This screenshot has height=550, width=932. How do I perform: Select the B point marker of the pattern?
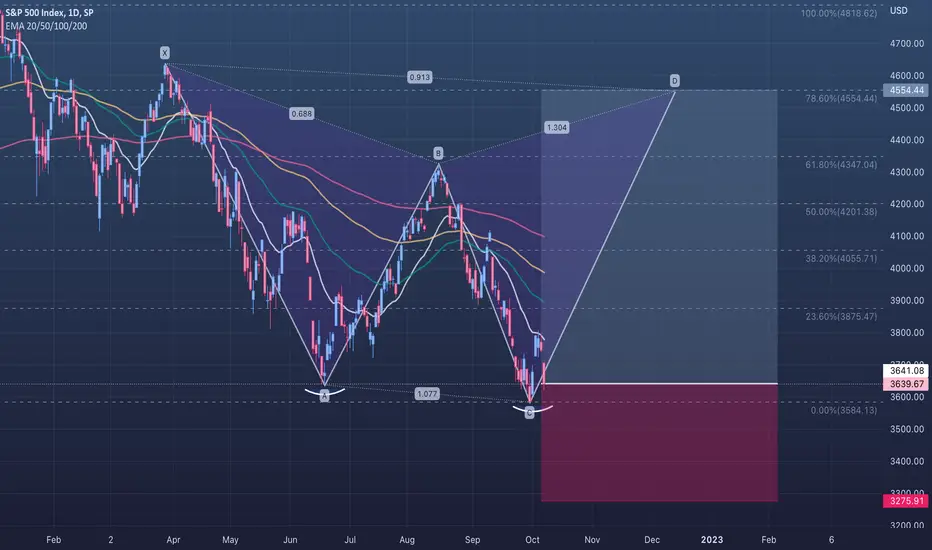[x=438, y=153]
